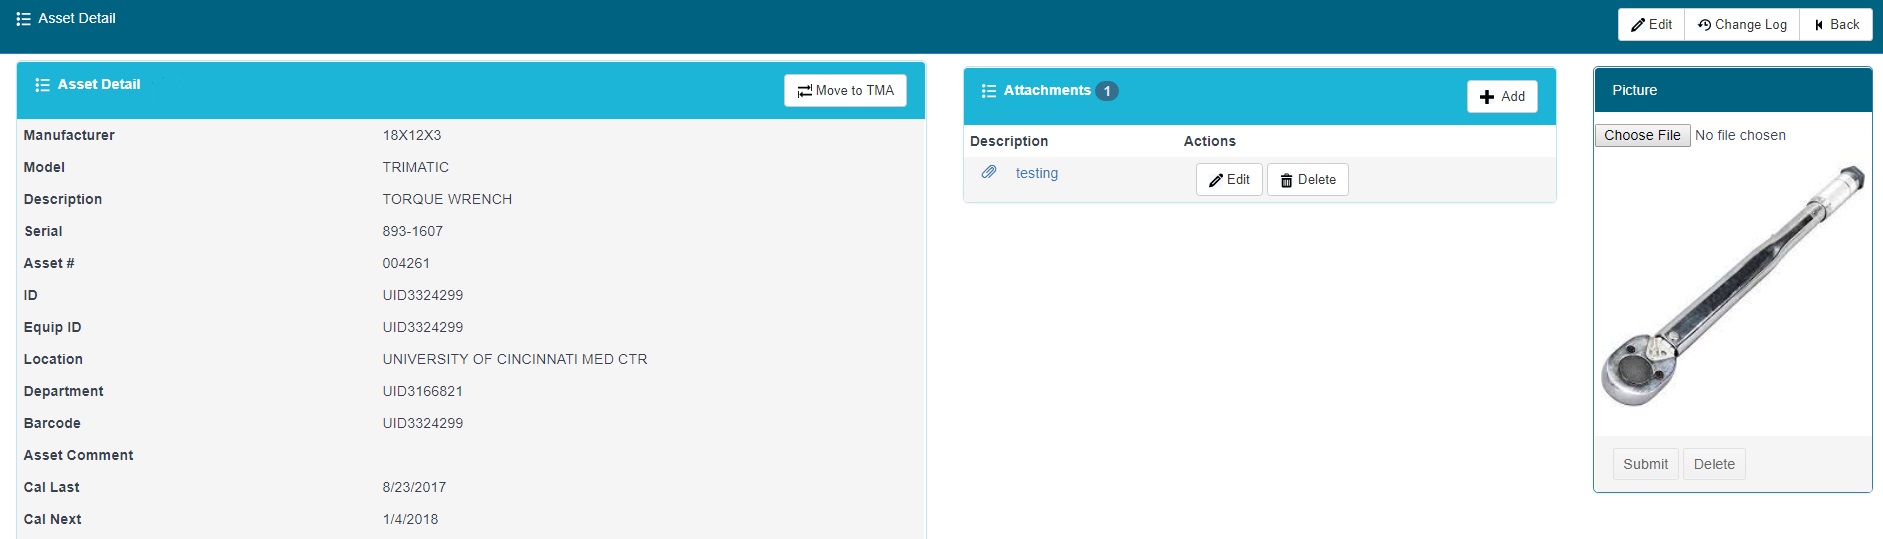Click the torque wrench picture
The height and width of the screenshot is (539, 1883).
pos(1732,286)
